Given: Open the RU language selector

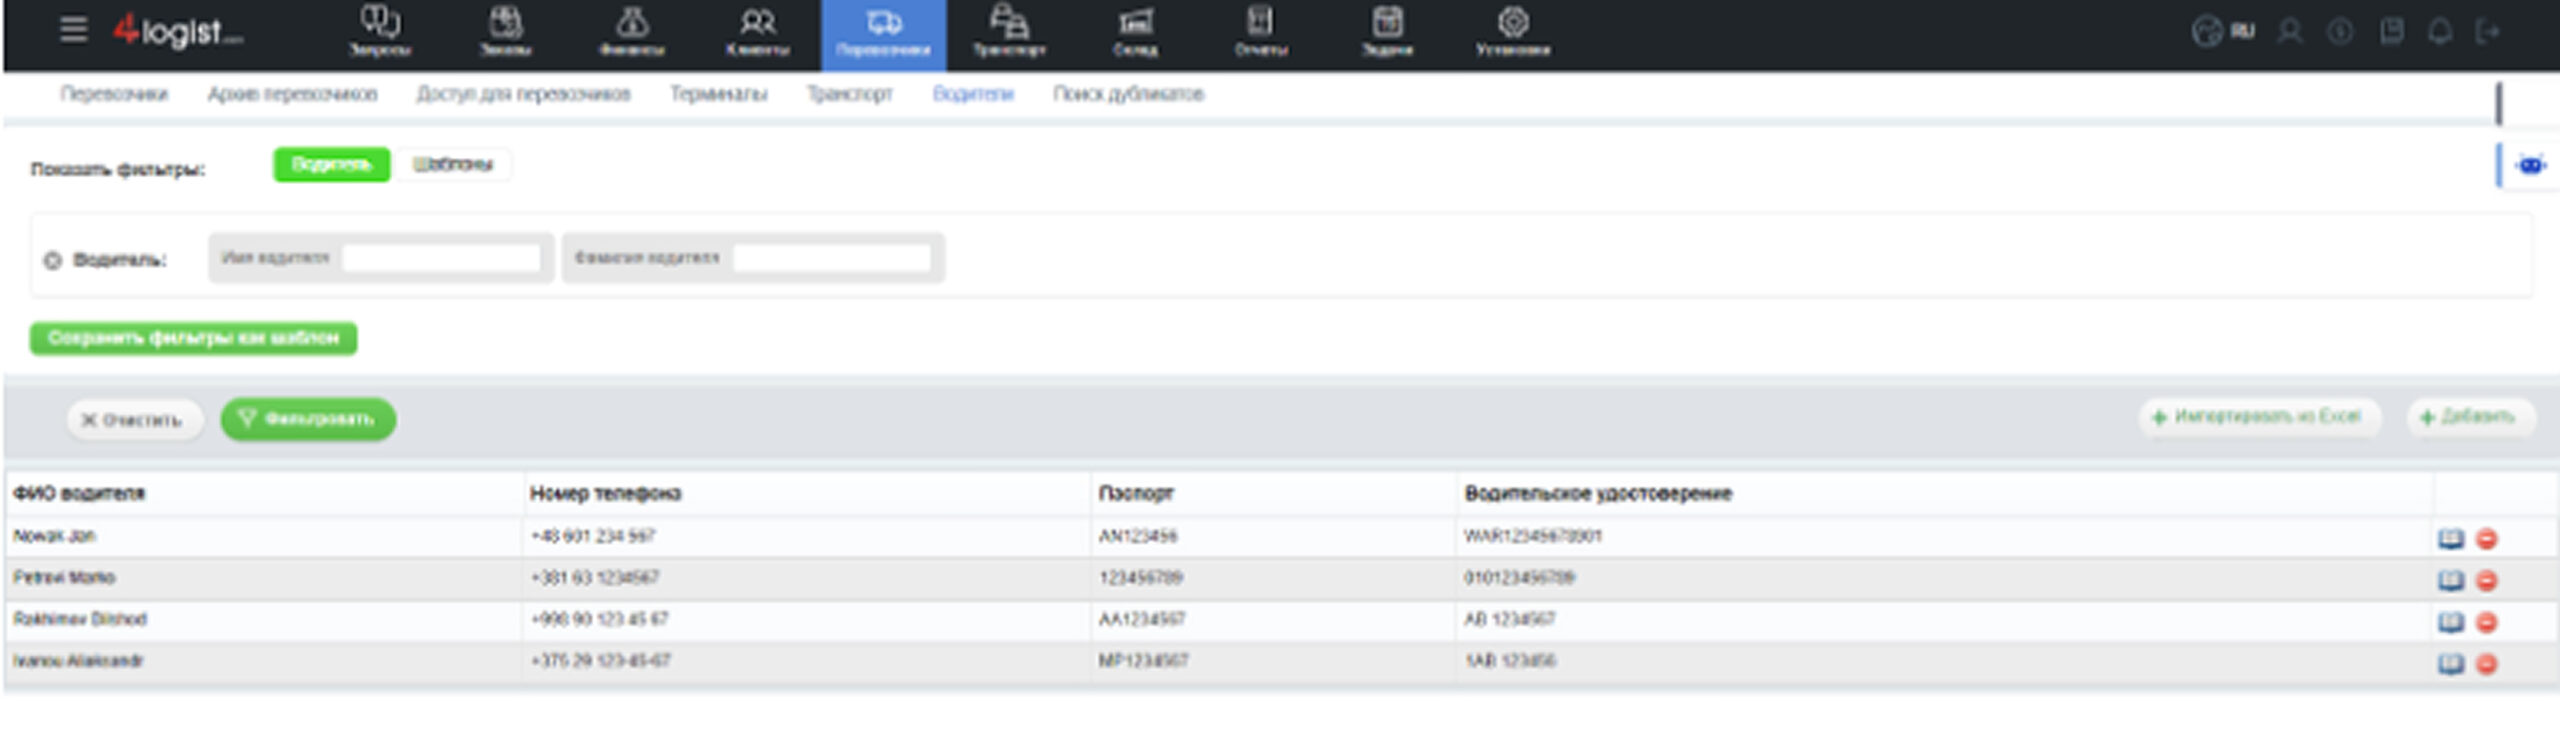Looking at the screenshot, I should click(2223, 32).
